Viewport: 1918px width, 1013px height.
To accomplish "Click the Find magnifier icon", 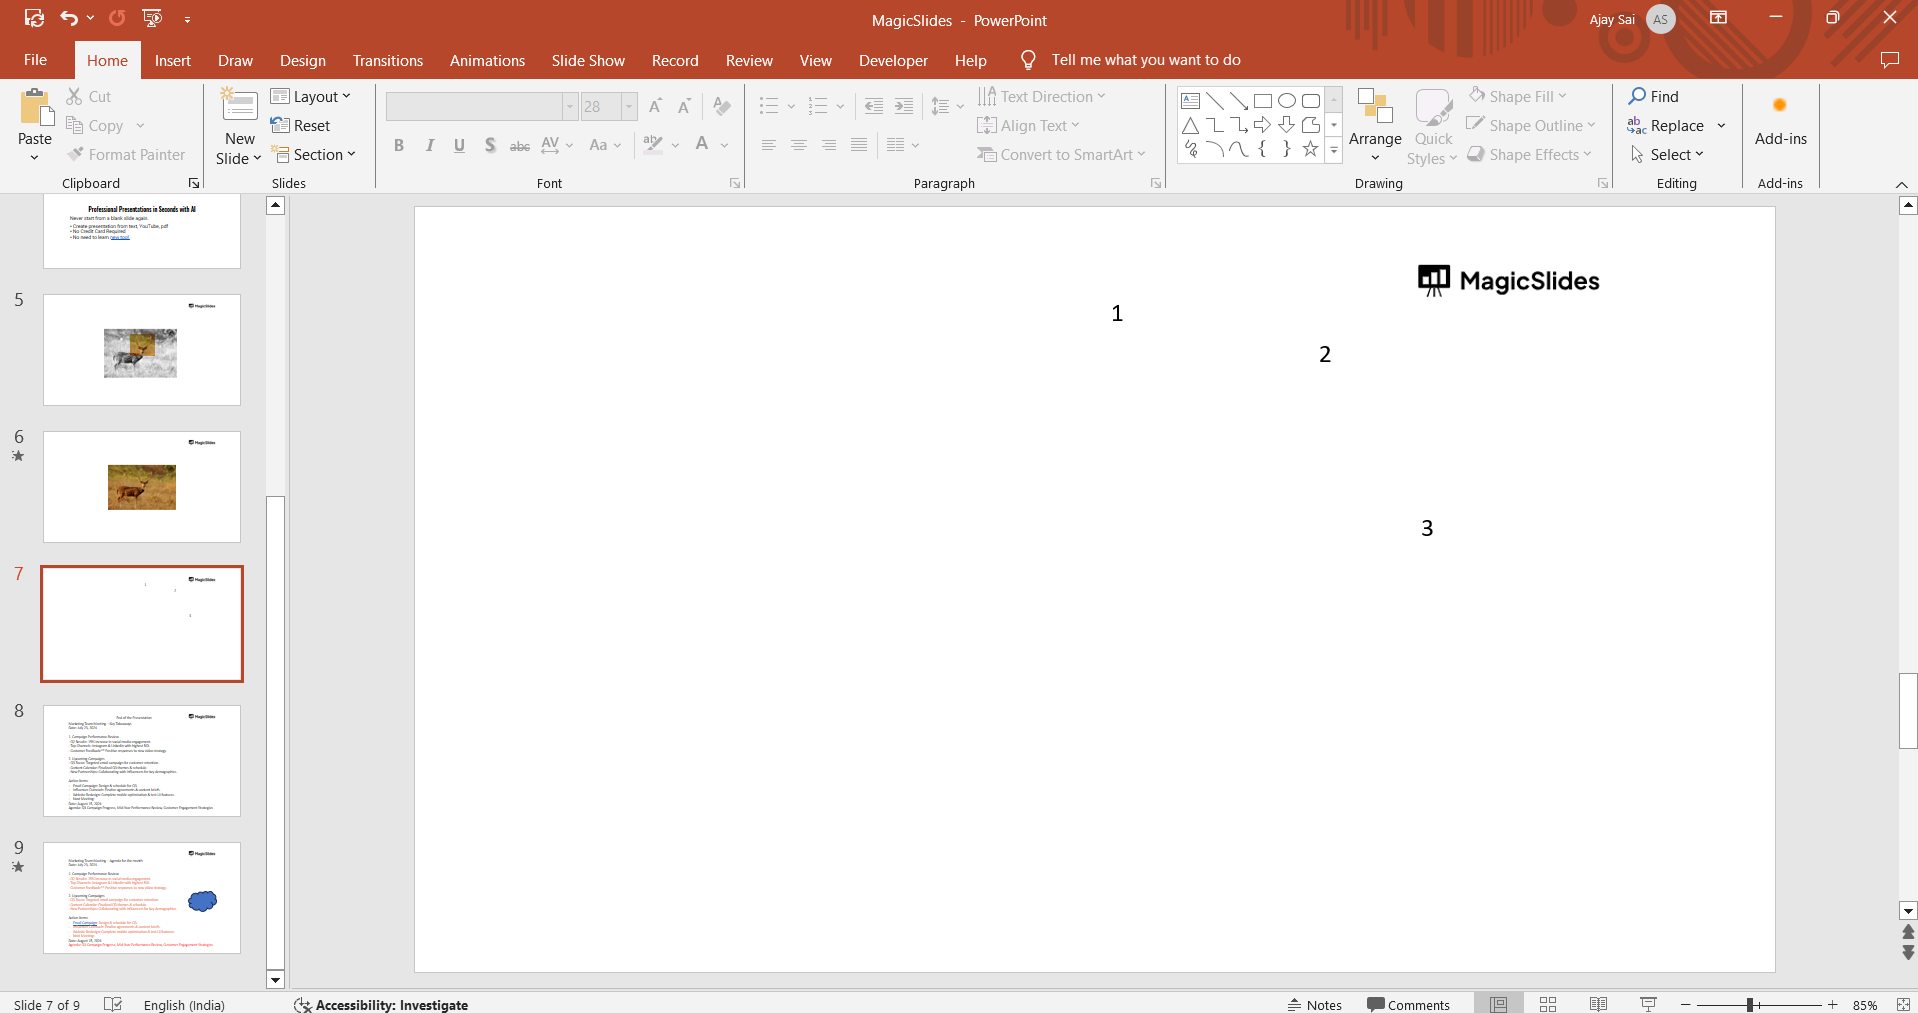I will pos(1637,96).
